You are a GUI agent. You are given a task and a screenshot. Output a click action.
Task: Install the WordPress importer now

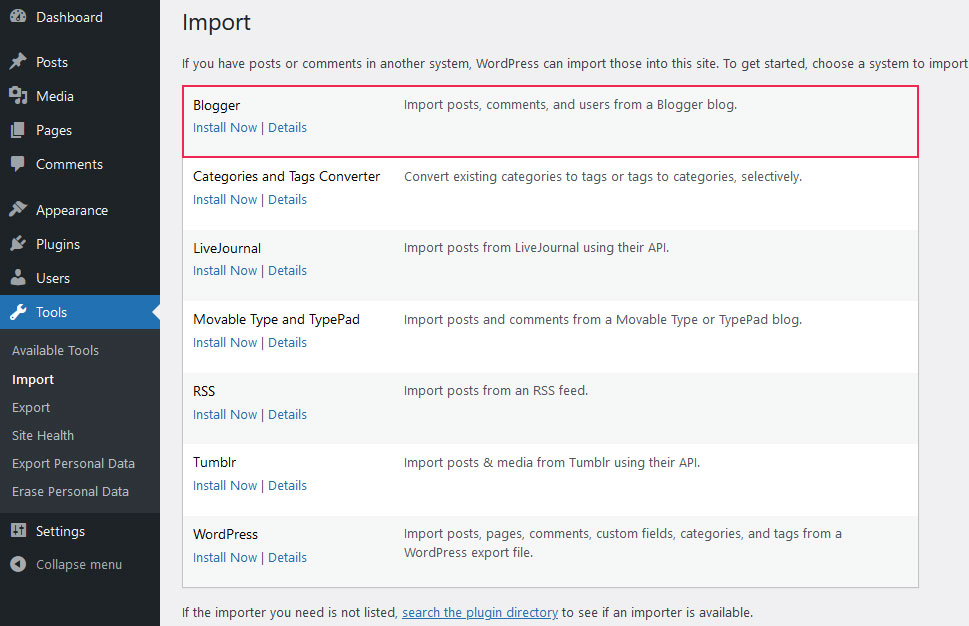225,557
